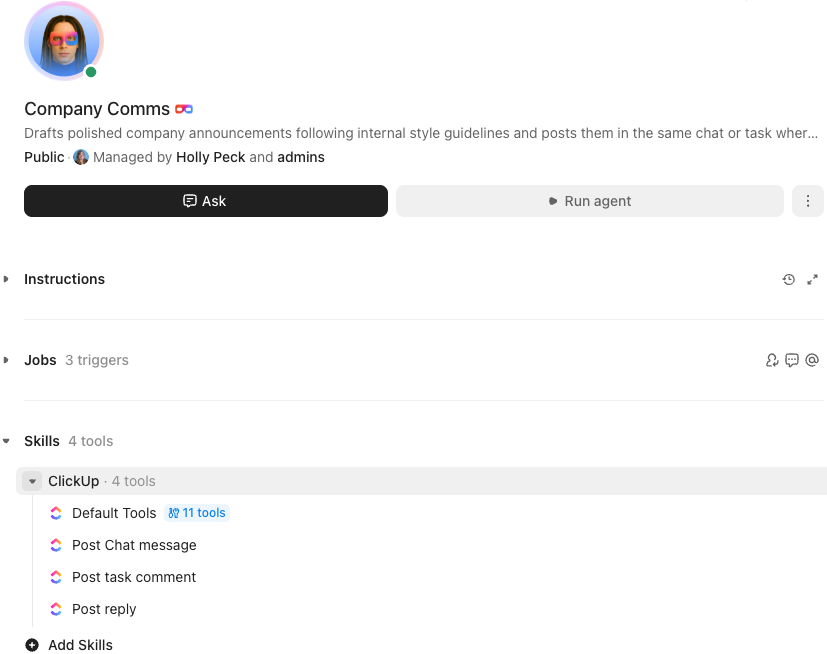Click the ClickUp icon beside Post task comment

55,577
